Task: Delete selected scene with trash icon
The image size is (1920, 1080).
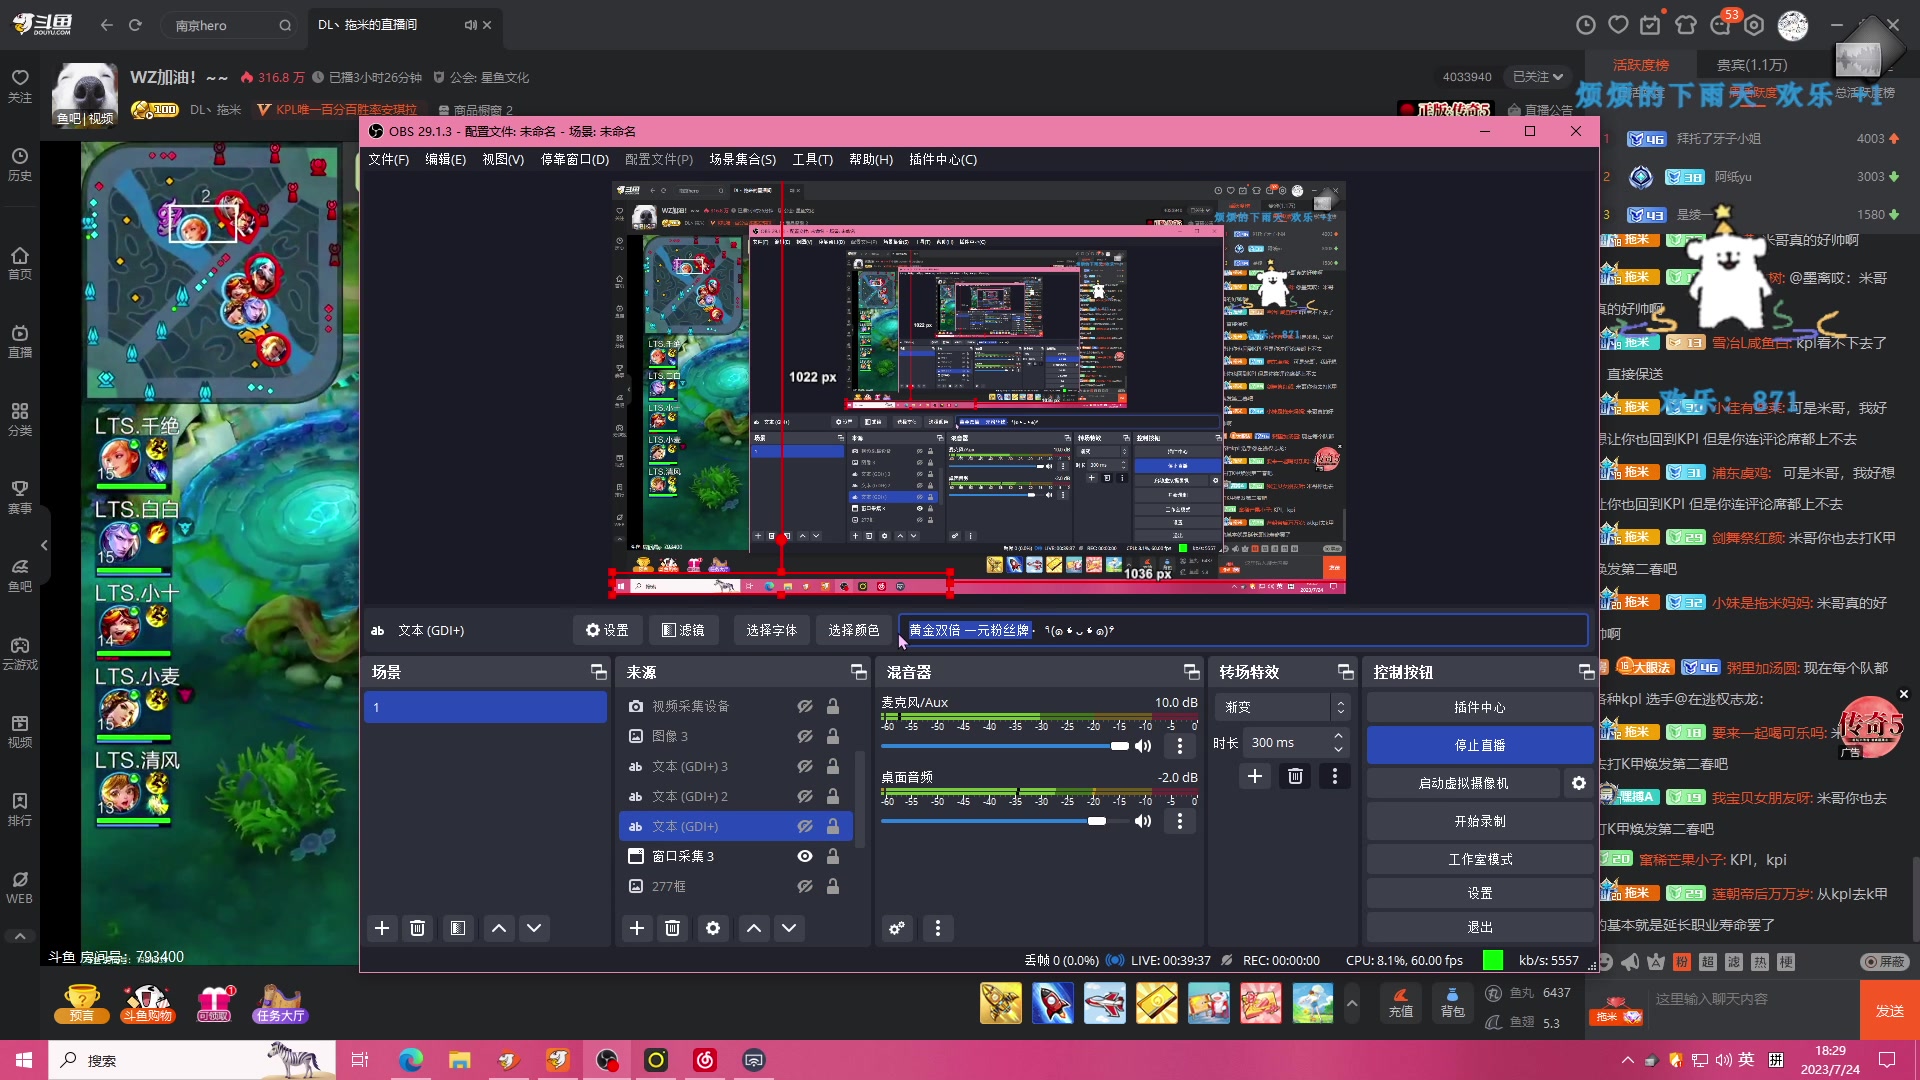Action: coord(418,928)
